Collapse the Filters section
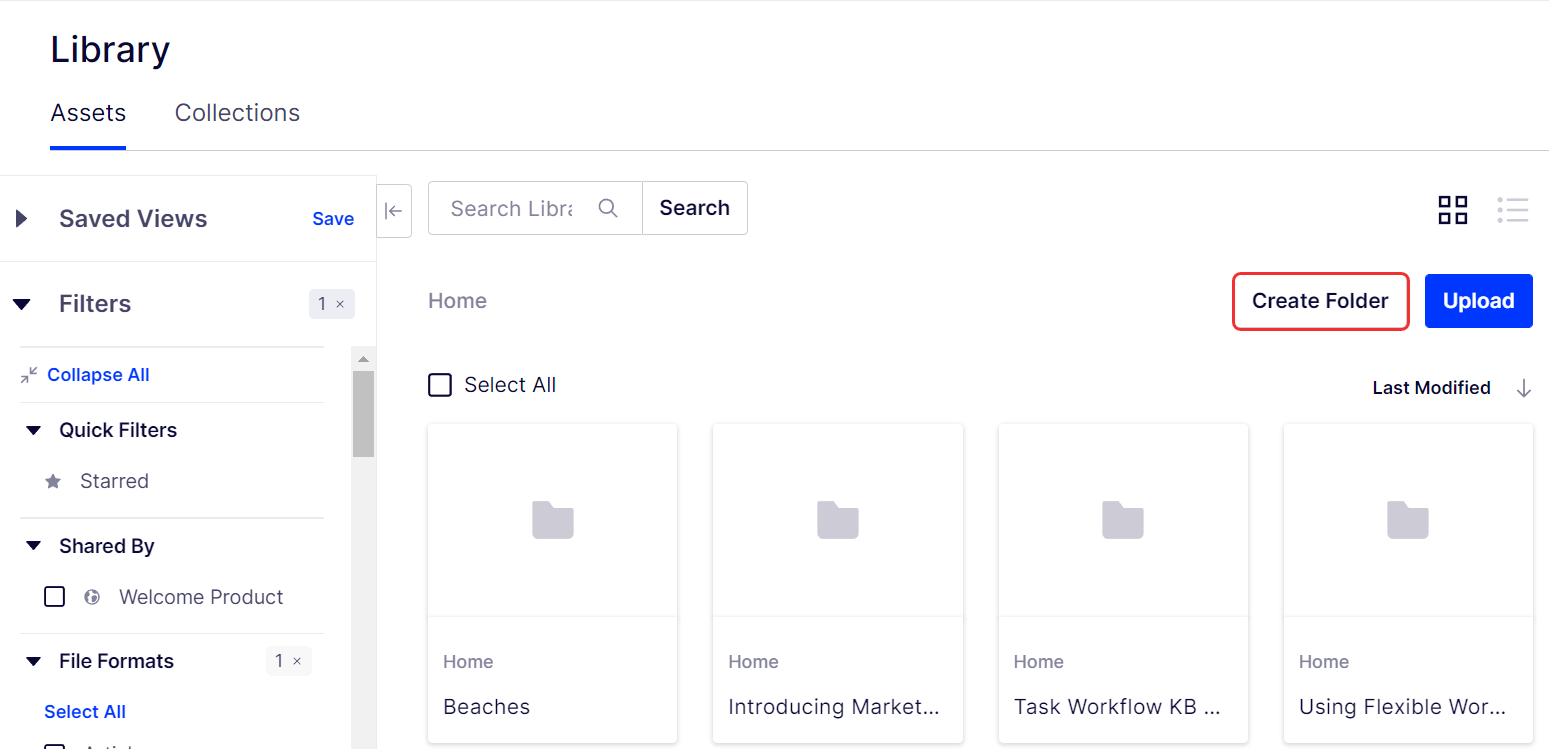The height and width of the screenshot is (749, 1549). 22,304
